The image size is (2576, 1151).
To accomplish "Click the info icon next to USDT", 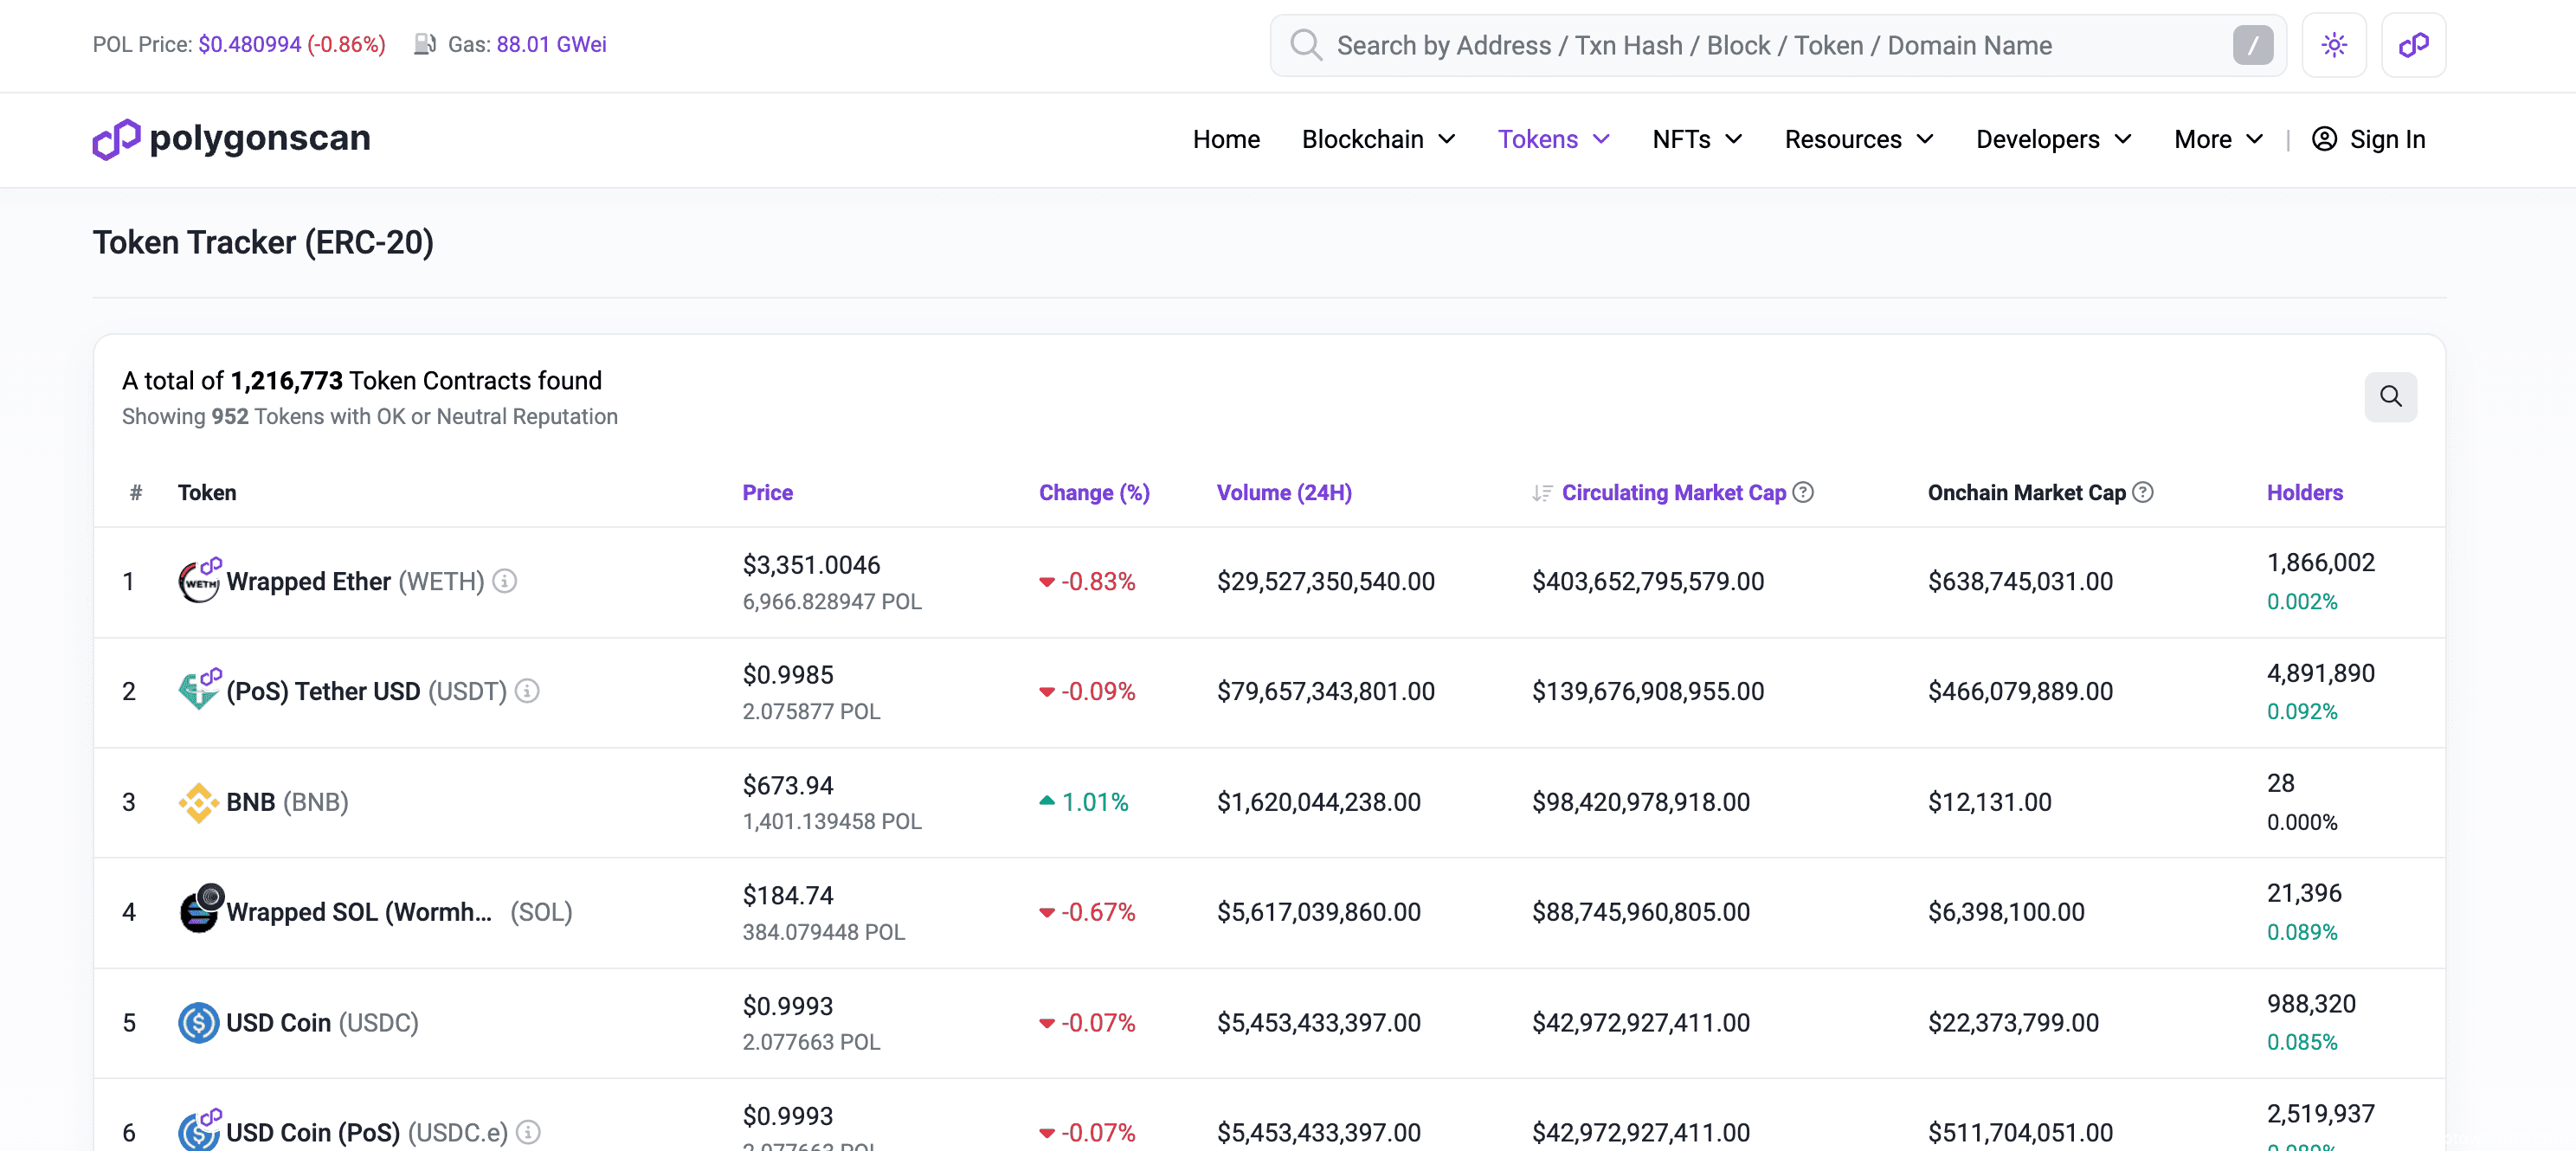I will coord(527,691).
